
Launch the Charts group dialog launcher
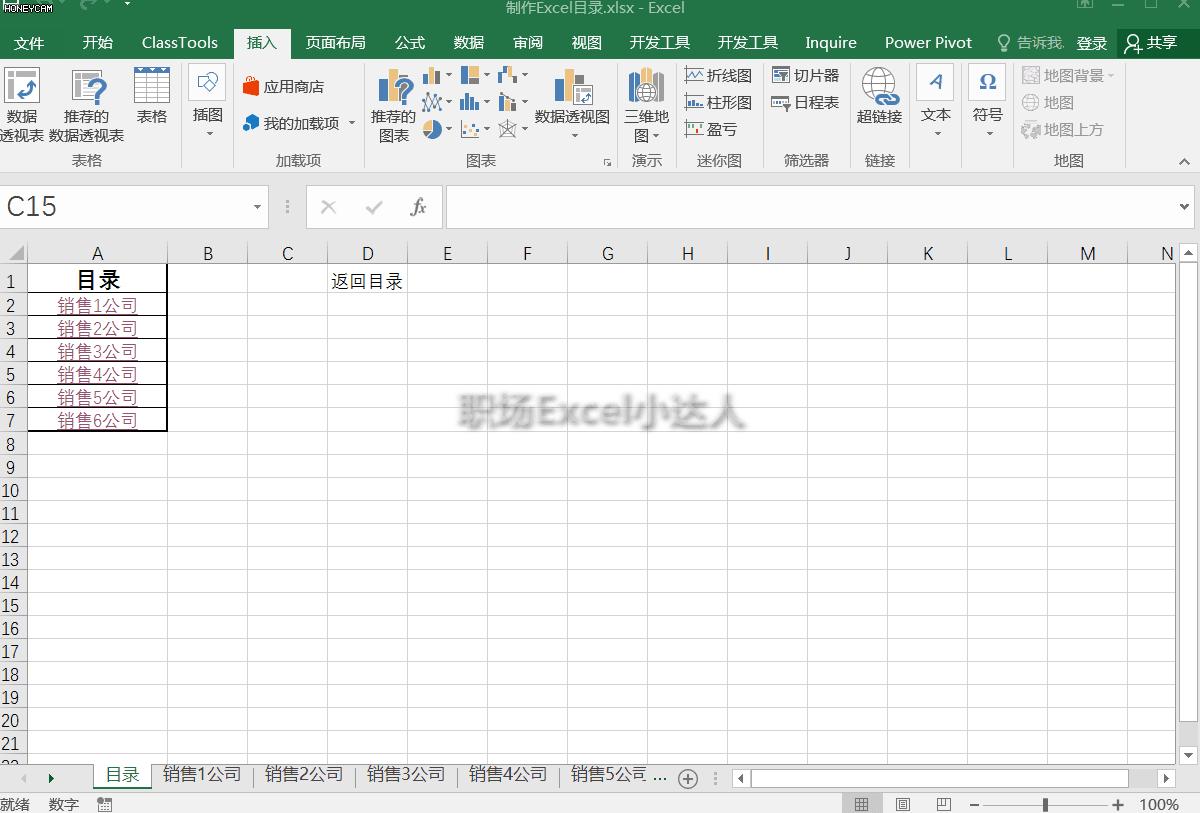coord(607,162)
